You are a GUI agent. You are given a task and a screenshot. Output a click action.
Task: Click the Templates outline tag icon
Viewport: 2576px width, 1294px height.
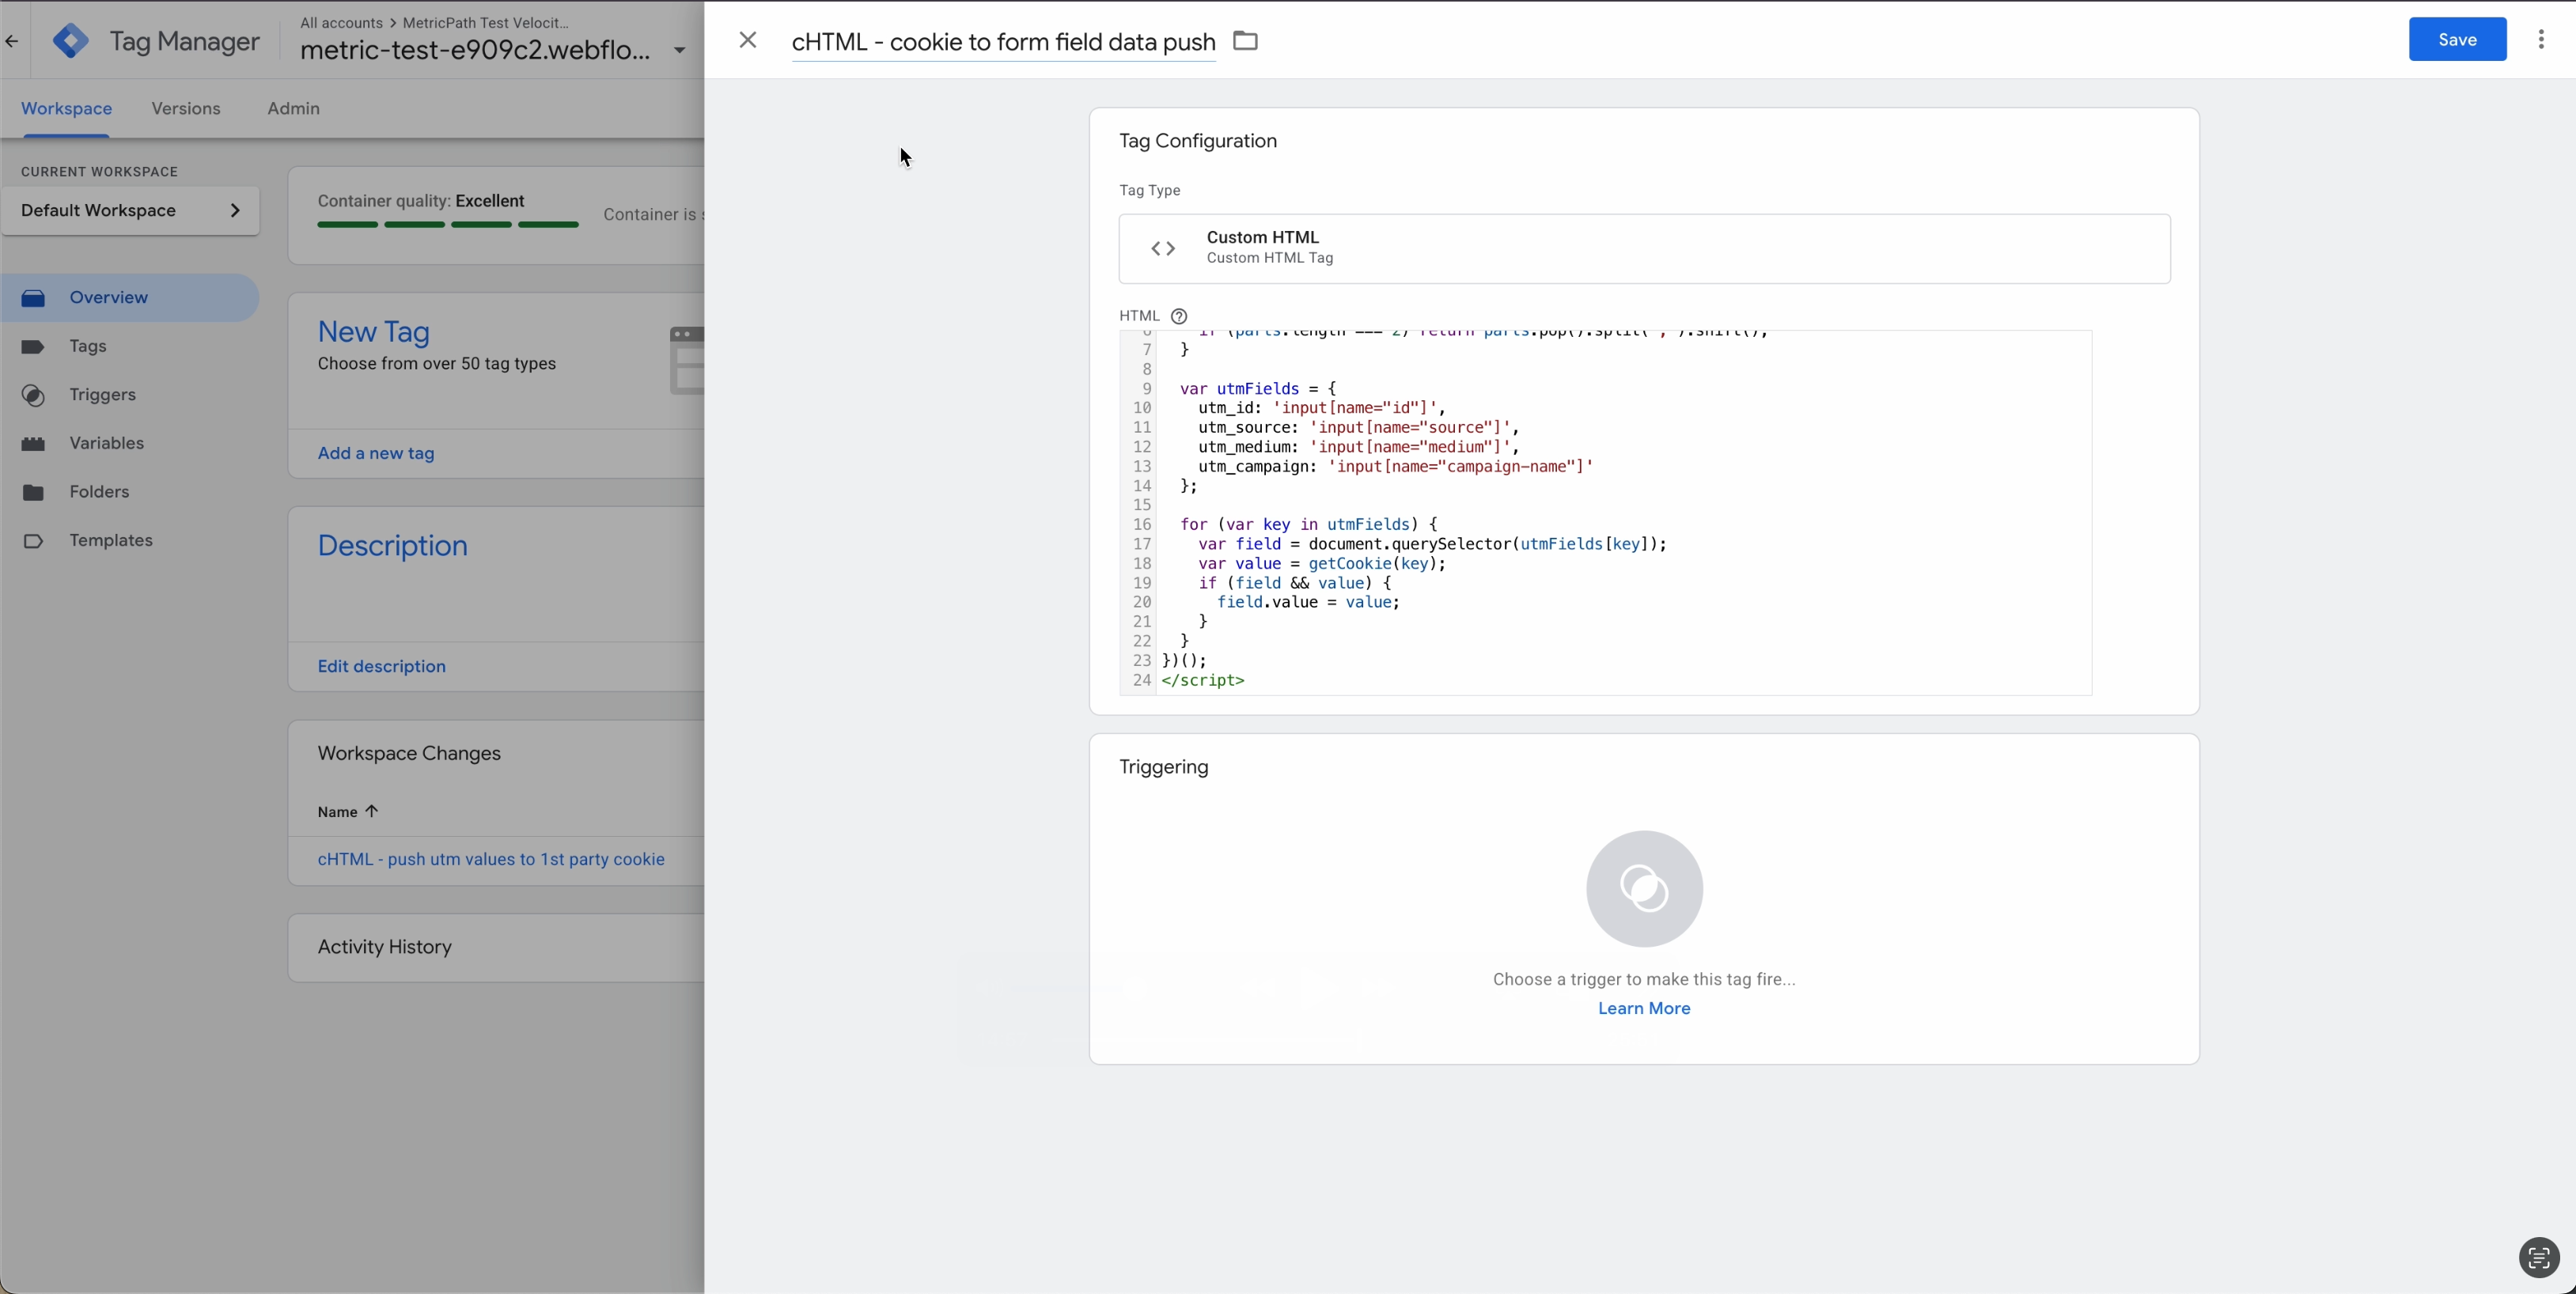[33, 541]
